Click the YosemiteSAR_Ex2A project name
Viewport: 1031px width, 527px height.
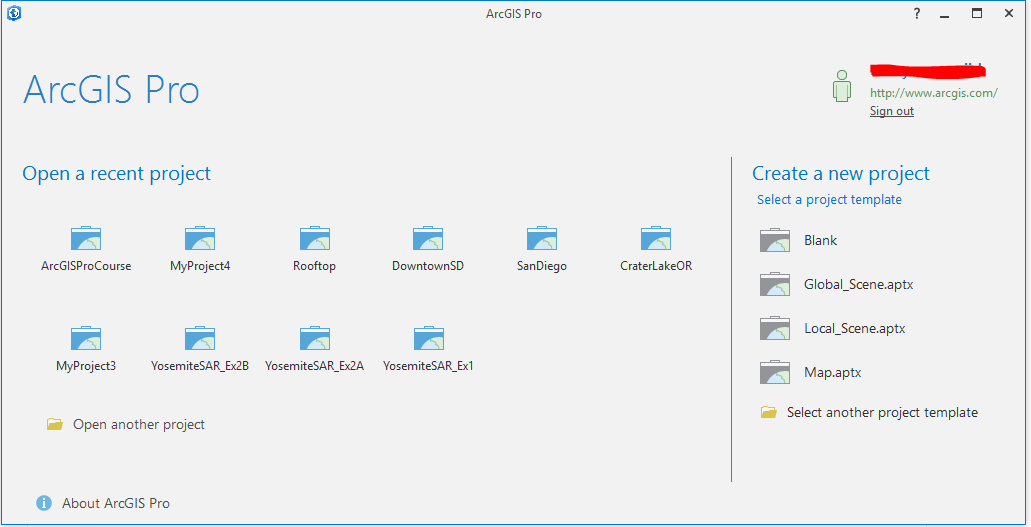click(x=314, y=366)
